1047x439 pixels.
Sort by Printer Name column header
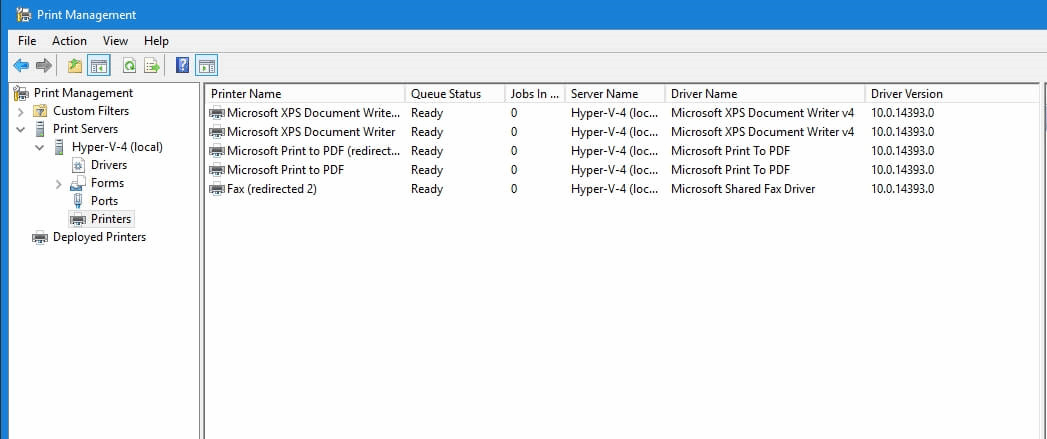305,94
